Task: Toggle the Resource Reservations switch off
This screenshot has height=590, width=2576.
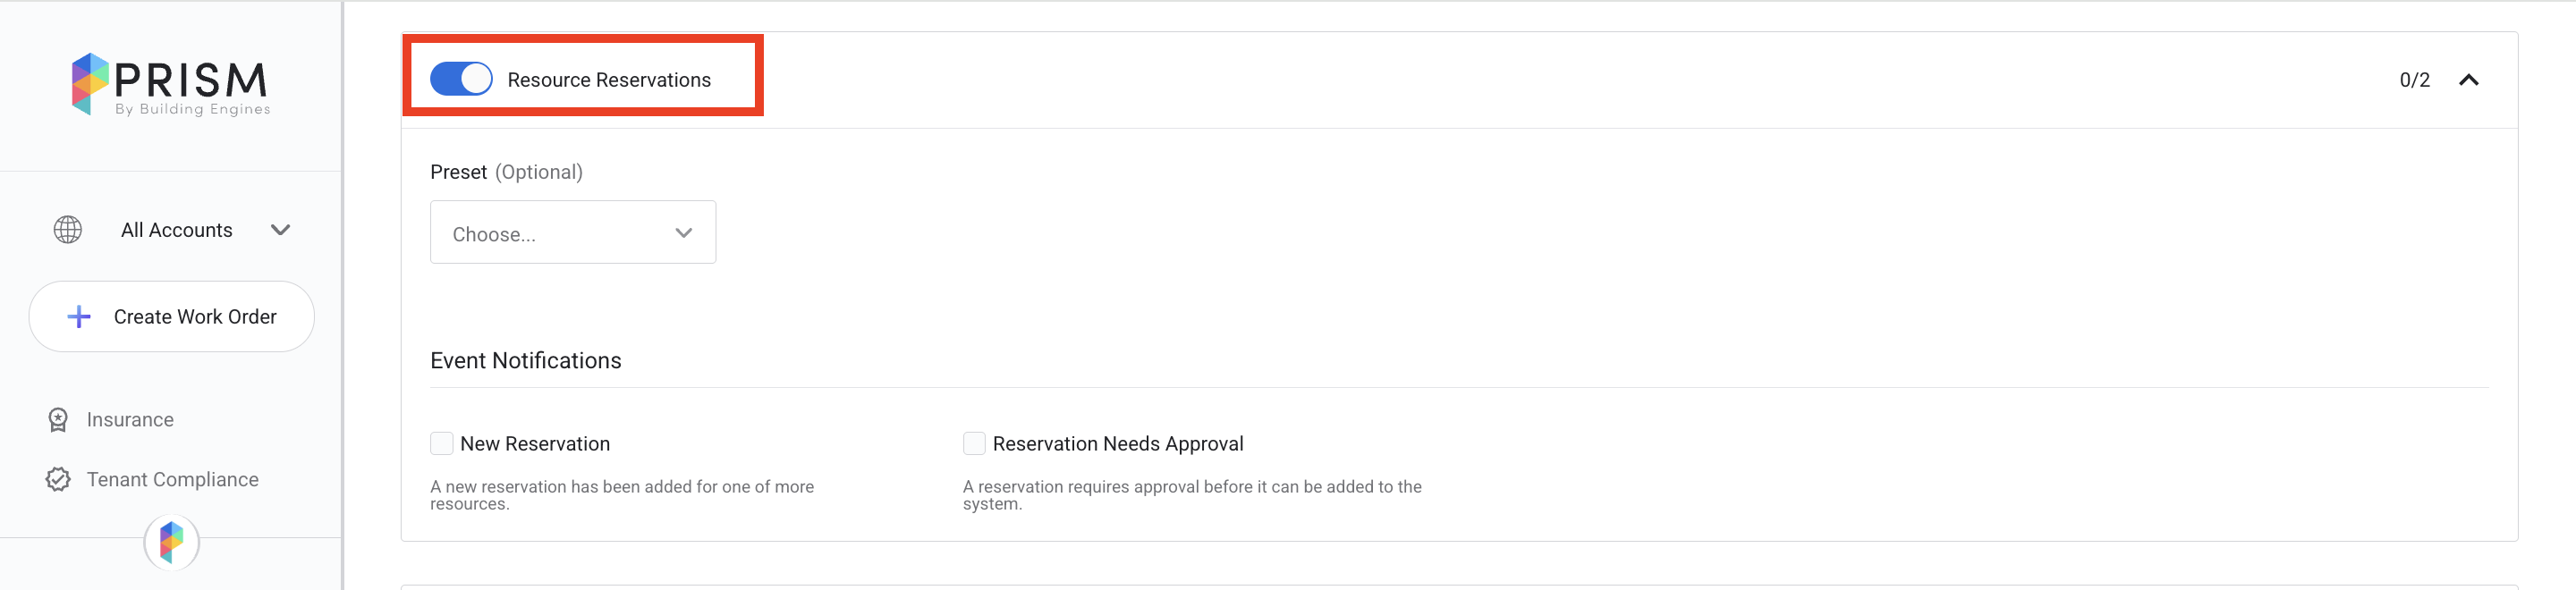Action: tap(461, 79)
